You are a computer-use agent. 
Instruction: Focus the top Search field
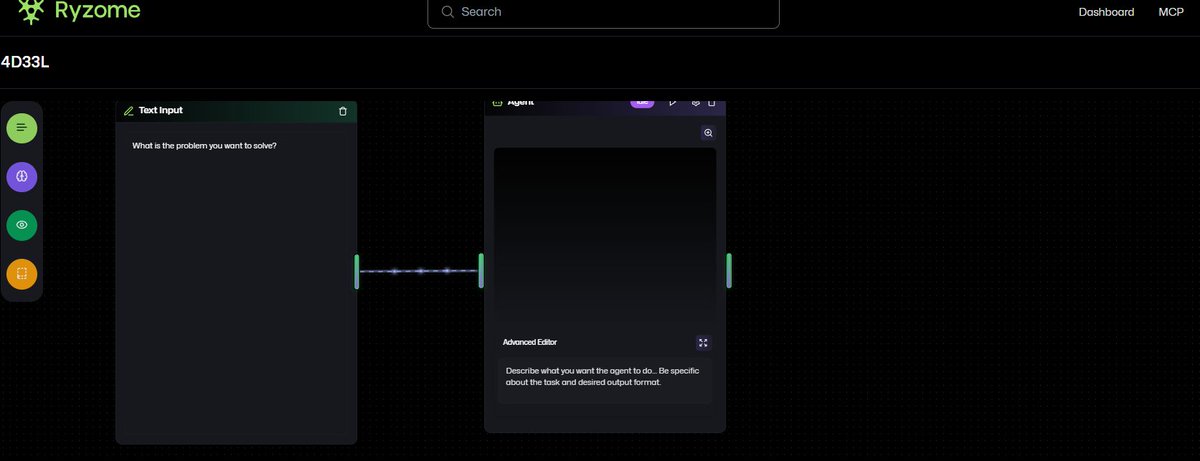point(603,12)
